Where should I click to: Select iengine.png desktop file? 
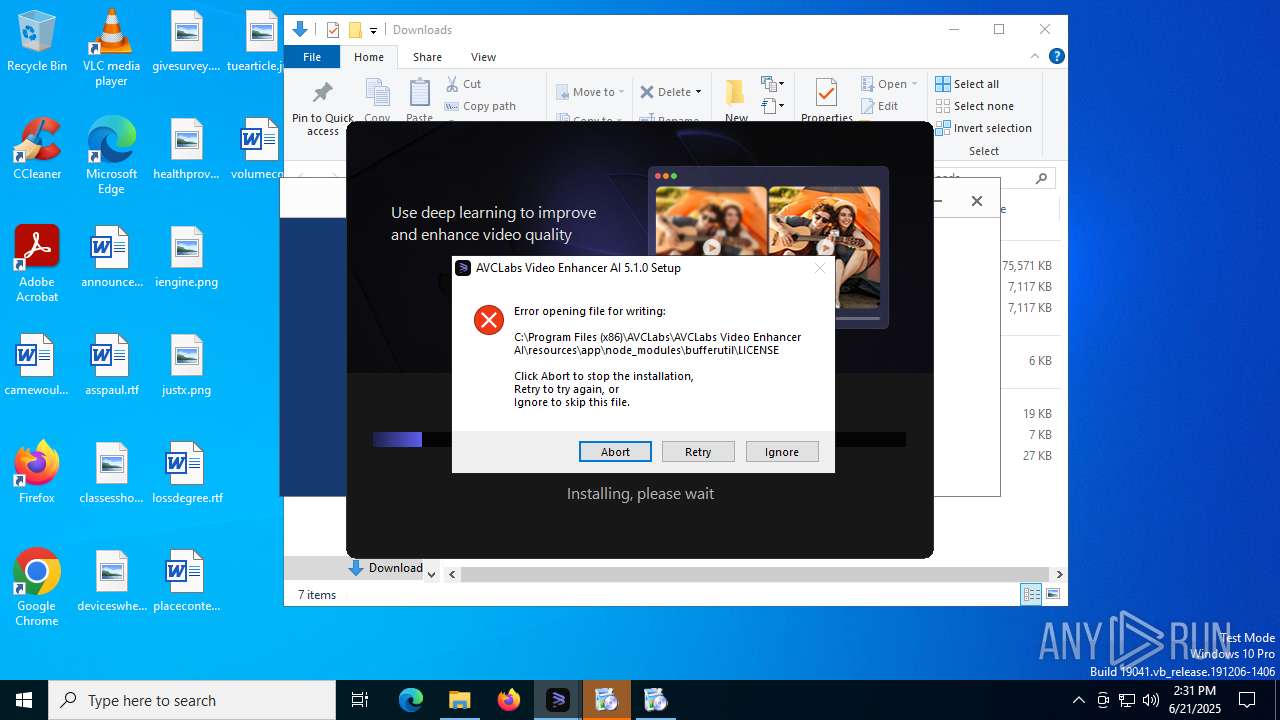187,257
